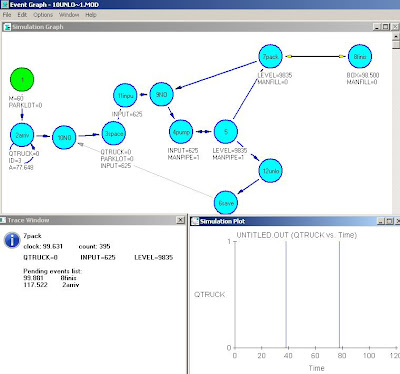Screen dimensions: 400x374
Task: Select the edge between 7pack and 8finis
Action: pos(315,56)
